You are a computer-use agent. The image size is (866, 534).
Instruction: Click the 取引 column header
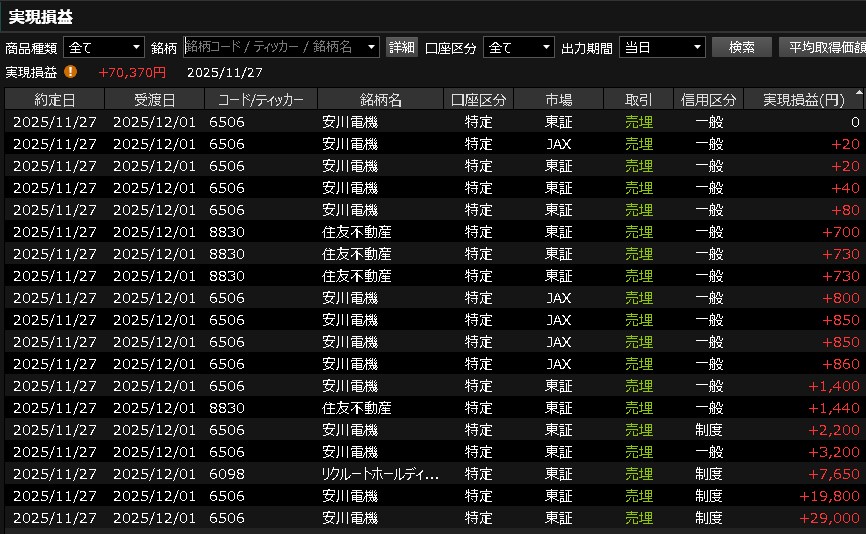[638, 99]
